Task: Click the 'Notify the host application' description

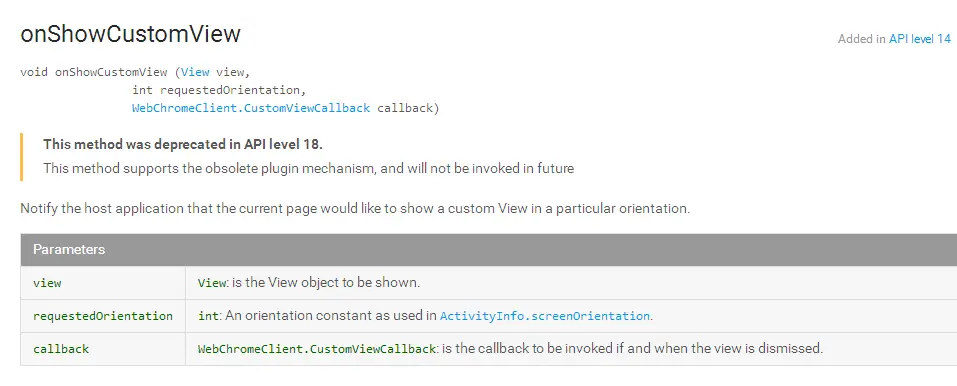Action: click(355, 208)
